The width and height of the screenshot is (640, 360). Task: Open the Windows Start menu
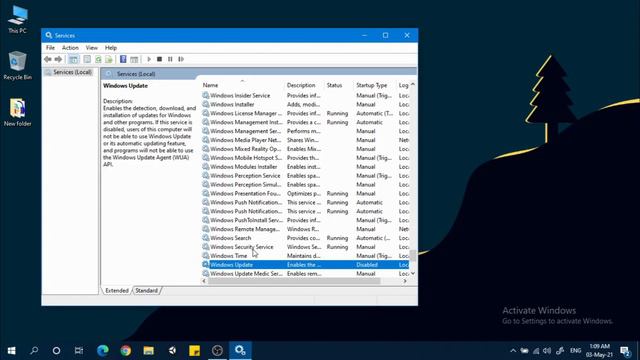click(11, 351)
